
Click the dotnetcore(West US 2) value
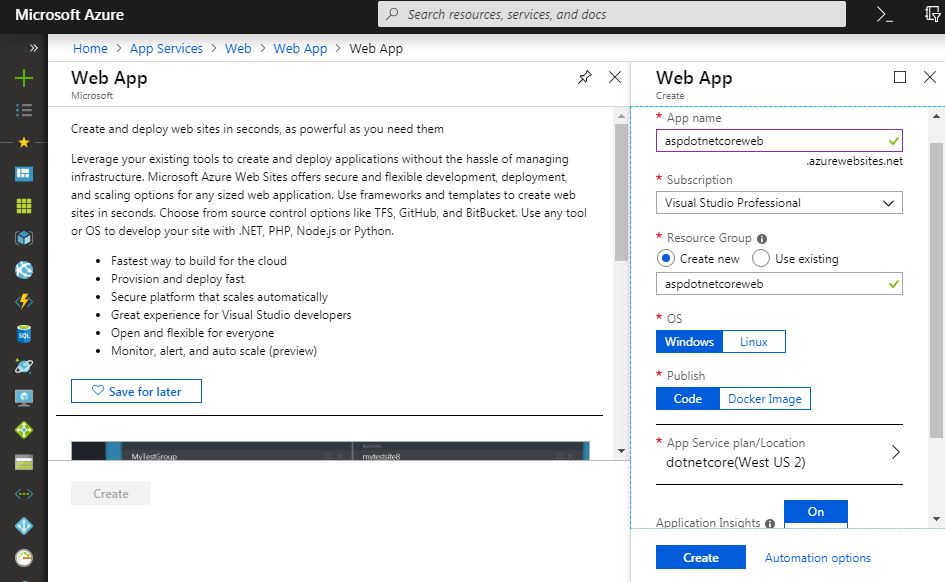pyautogui.click(x=735, y=462)
